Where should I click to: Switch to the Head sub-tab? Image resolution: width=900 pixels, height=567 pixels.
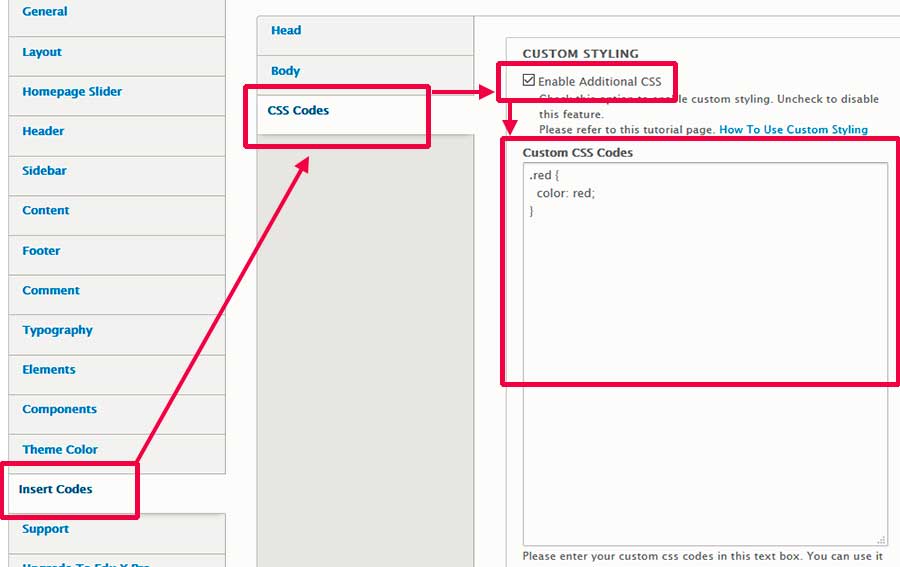point(286,31)
